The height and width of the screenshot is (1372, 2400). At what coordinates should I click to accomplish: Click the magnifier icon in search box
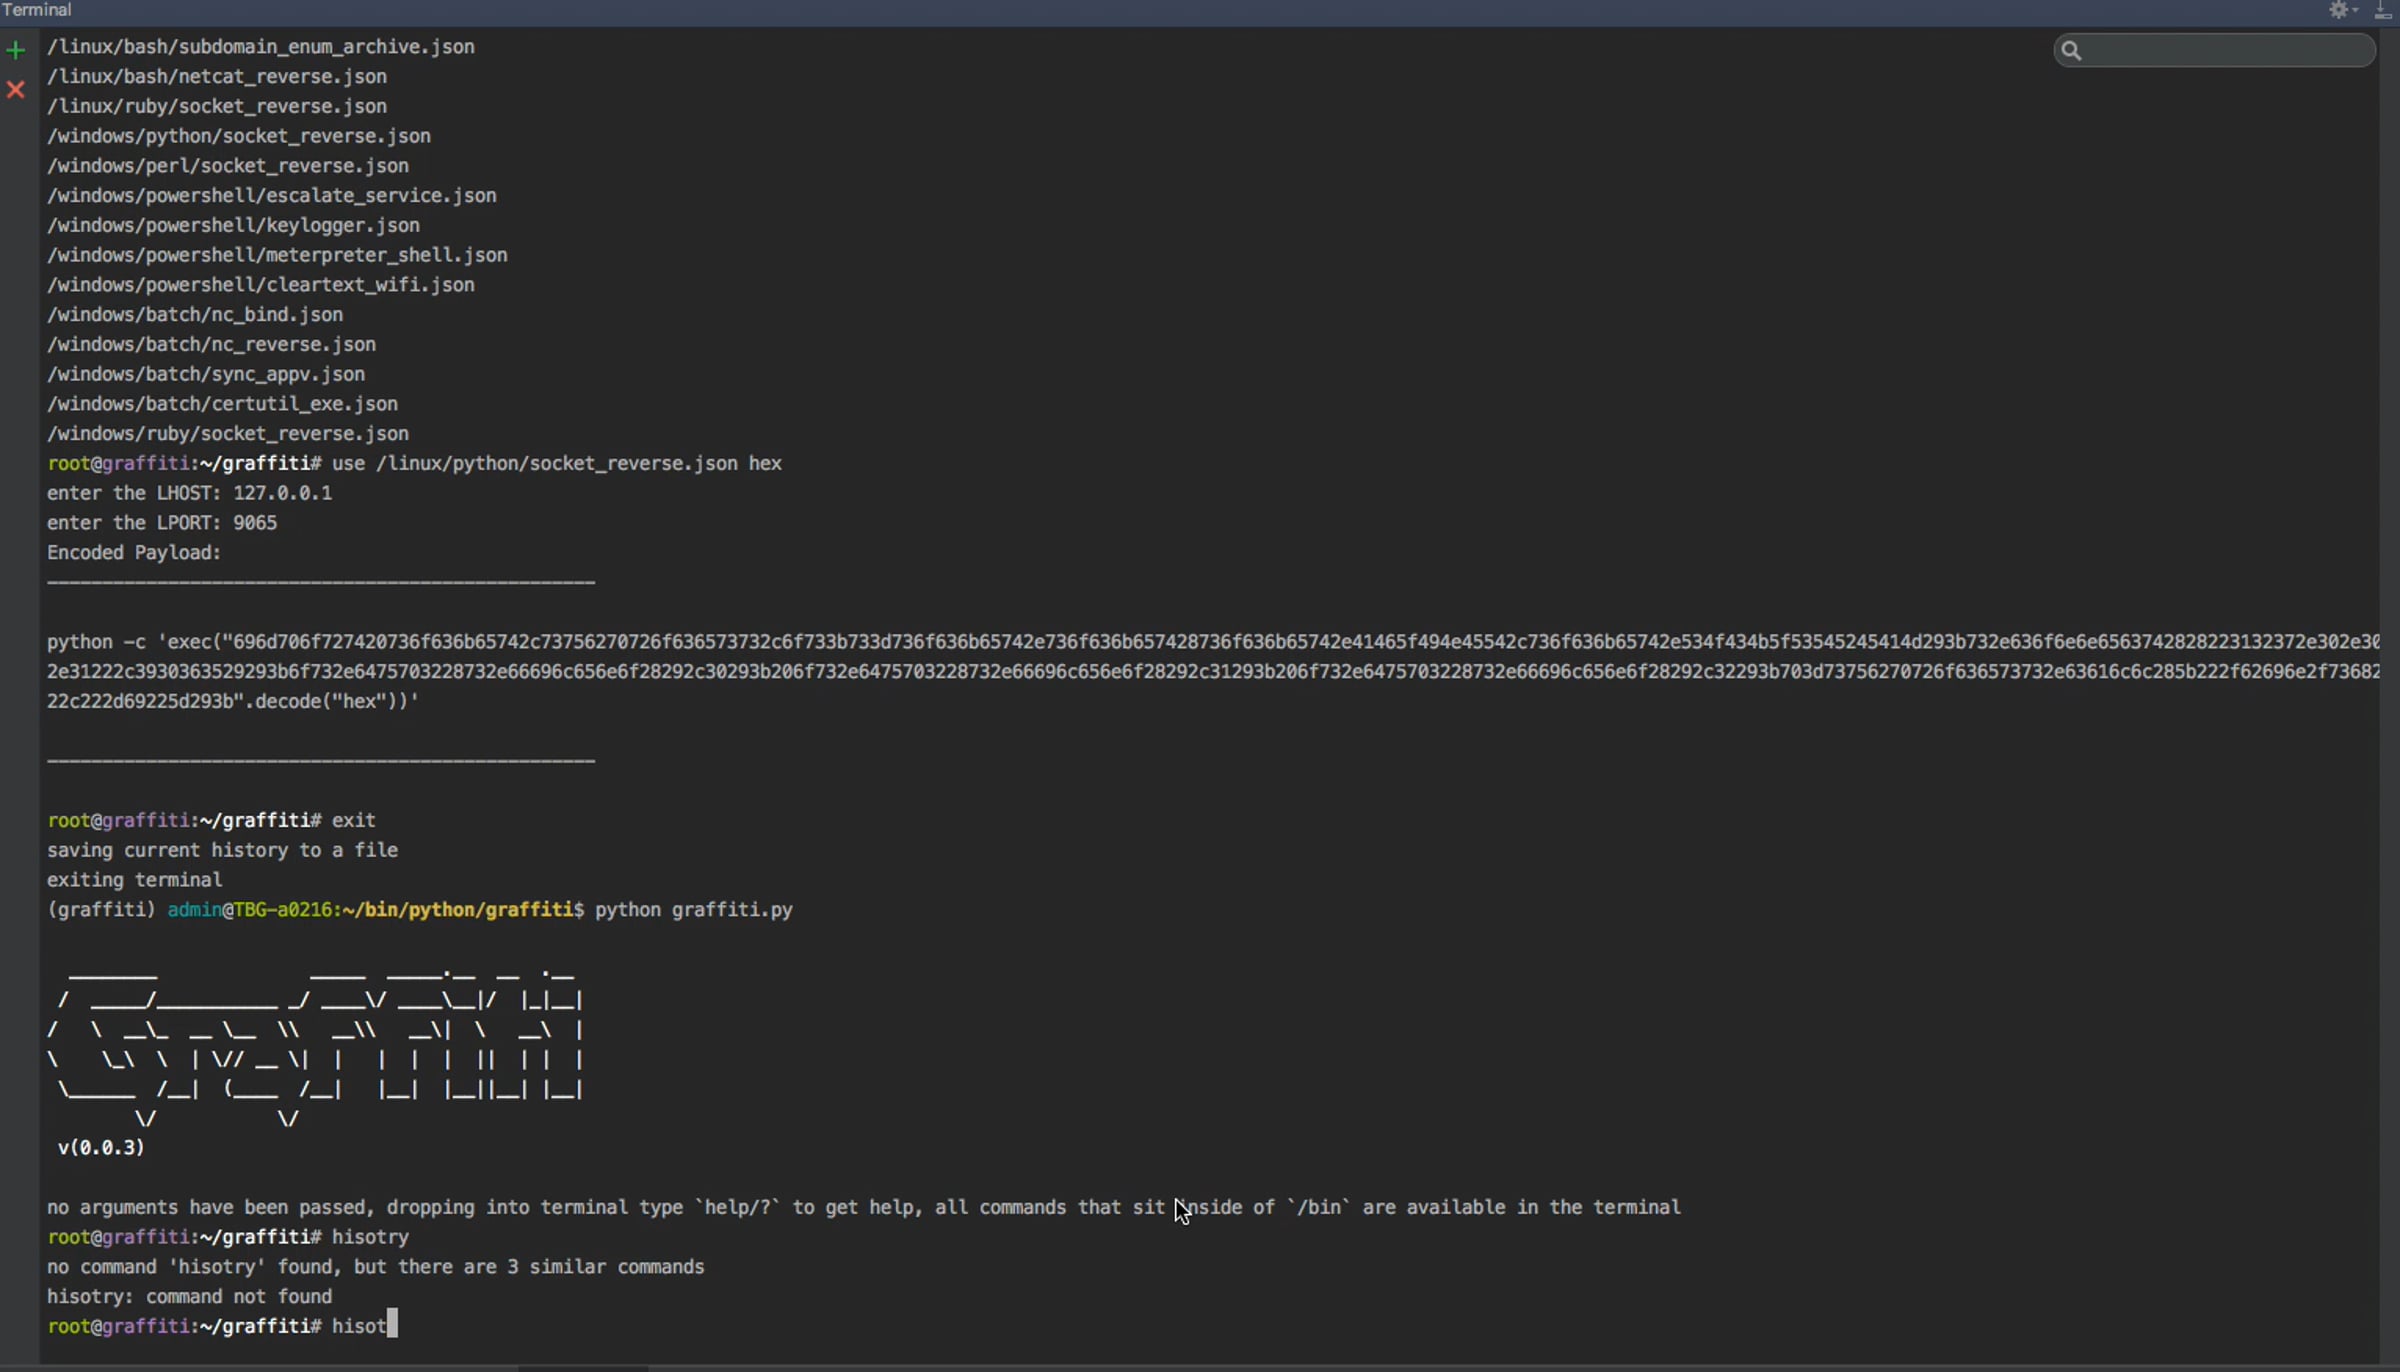click(x=2071, y=50)
